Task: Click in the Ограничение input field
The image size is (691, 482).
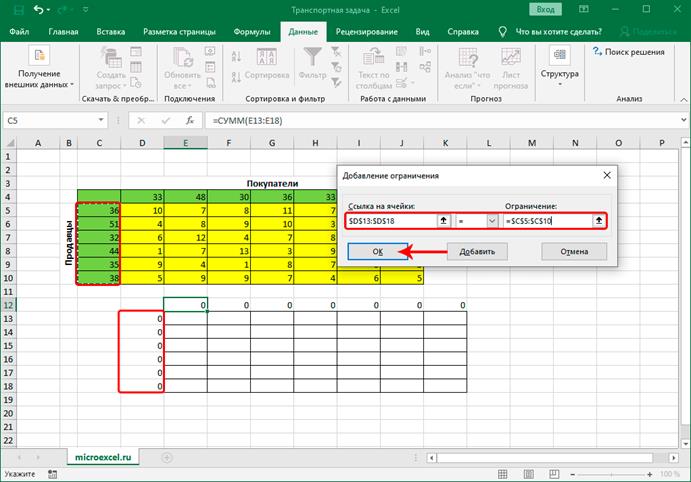Action: (x=548, y=221)
